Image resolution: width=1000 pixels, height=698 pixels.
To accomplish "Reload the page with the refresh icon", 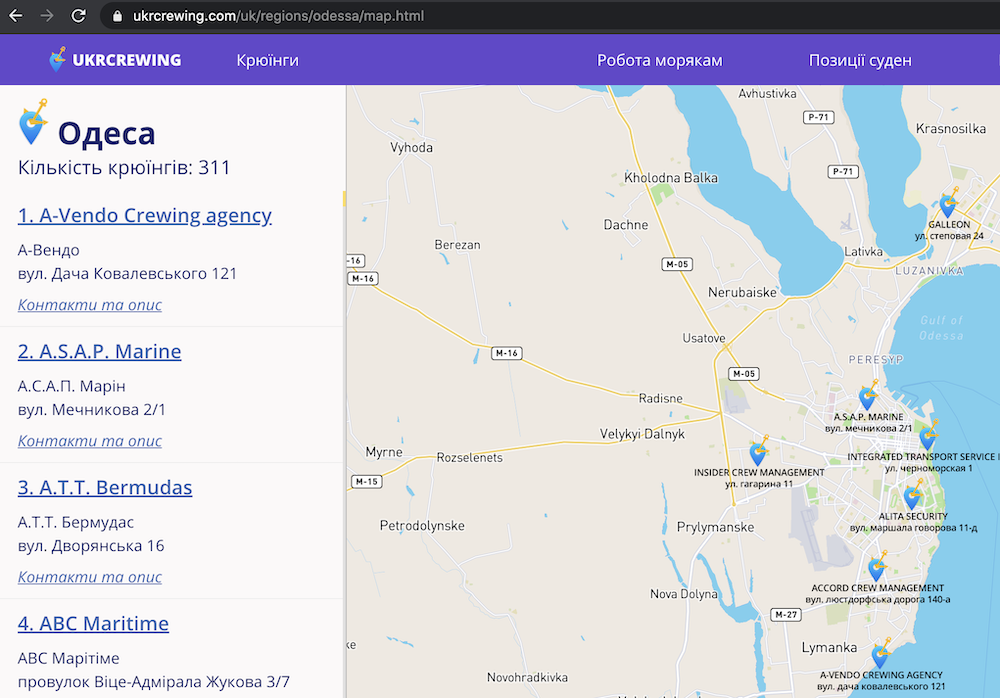I will click(x=78, y=16).
